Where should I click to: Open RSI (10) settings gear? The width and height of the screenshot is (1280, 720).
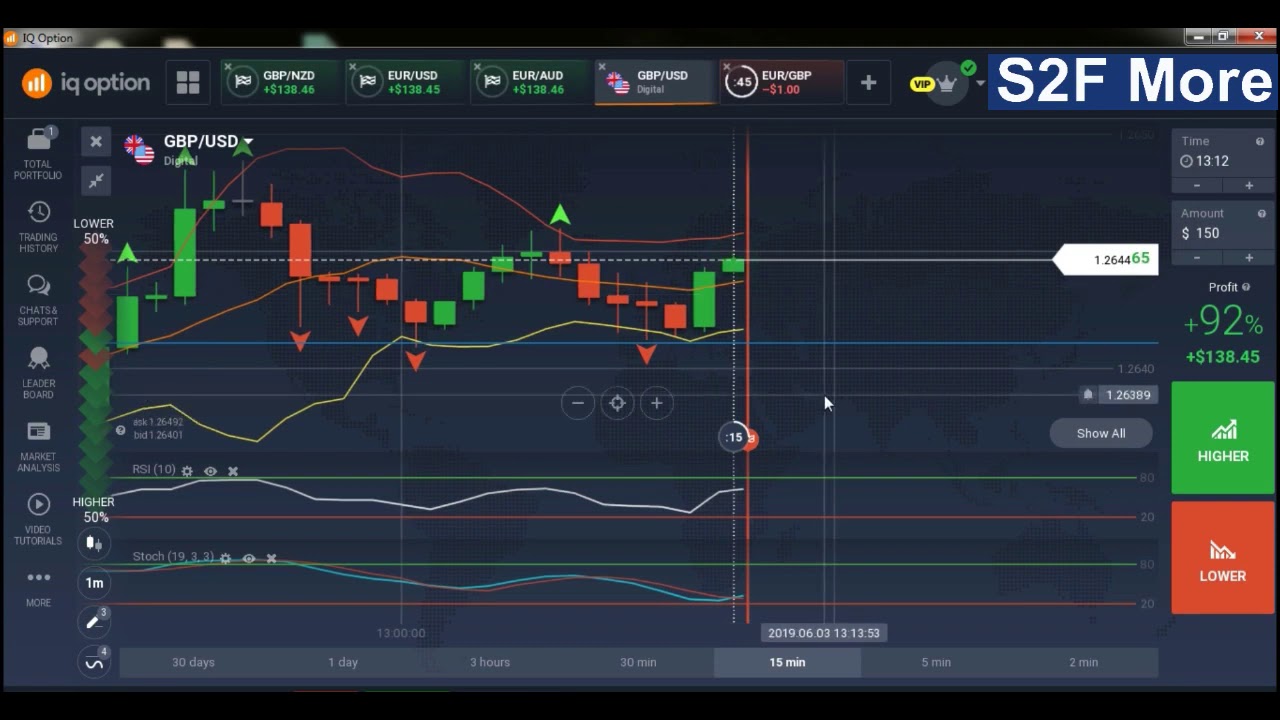[x=187, y=471]
